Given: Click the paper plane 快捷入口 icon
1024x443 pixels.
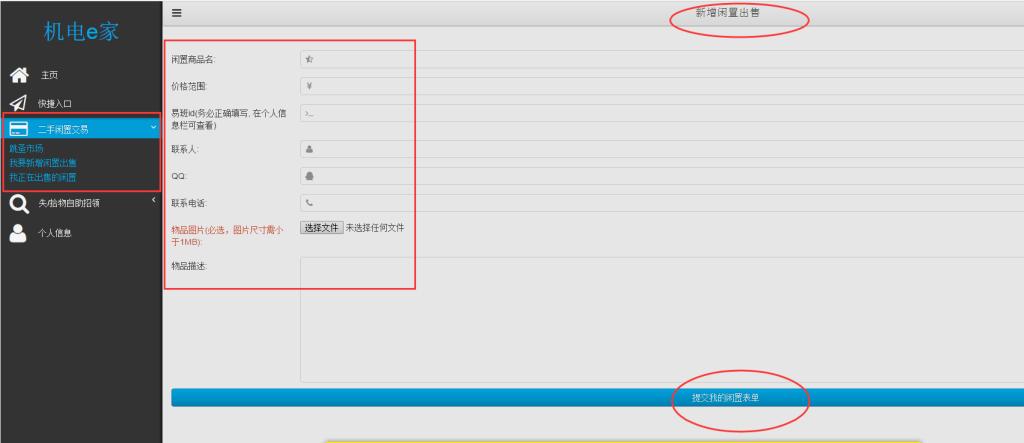Looking at the screenshot, I should point(18,103).
